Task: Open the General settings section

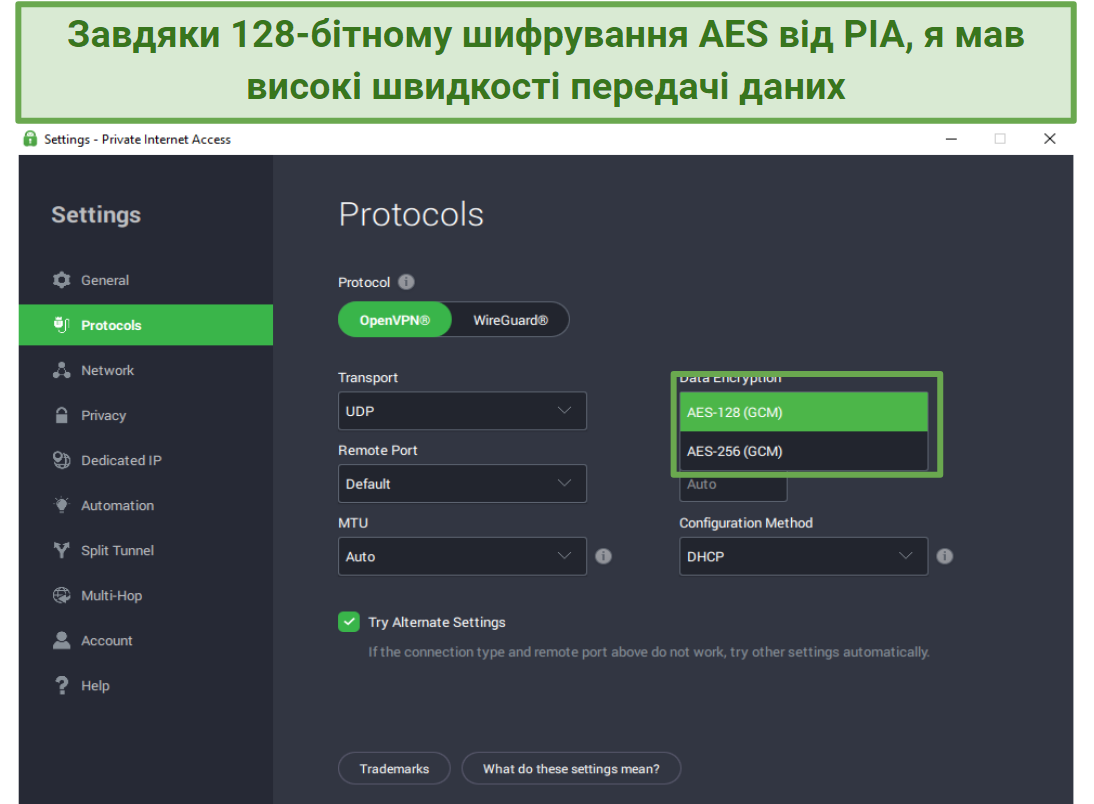Action: [x=146, y=280]
